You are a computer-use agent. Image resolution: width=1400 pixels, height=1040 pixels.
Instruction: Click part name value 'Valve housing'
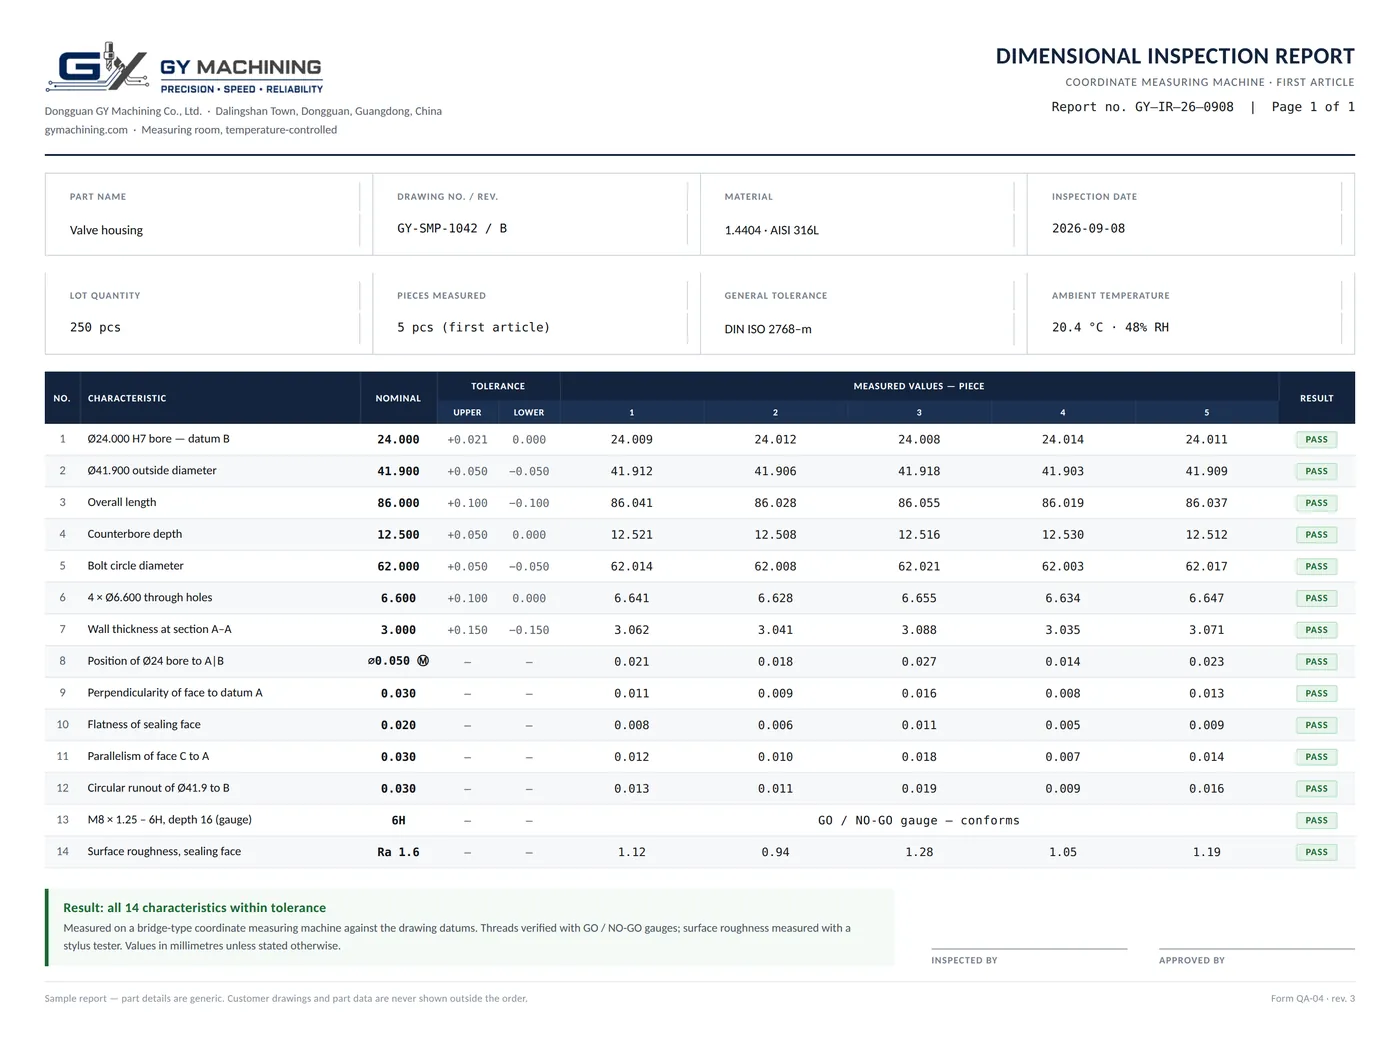[x=106, y=230]
